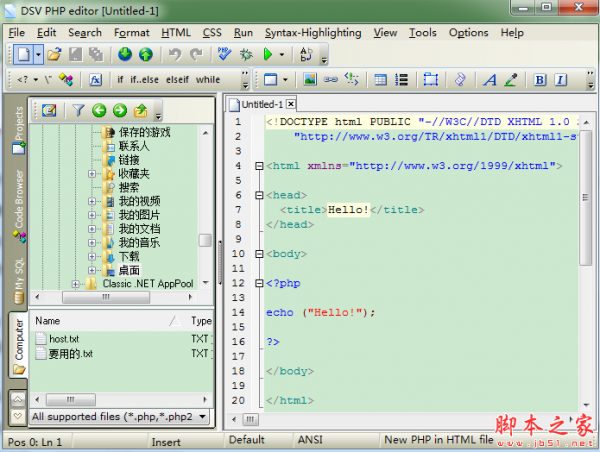
Task: Insert the while code snippet button
Action: (x=208, y=79)
